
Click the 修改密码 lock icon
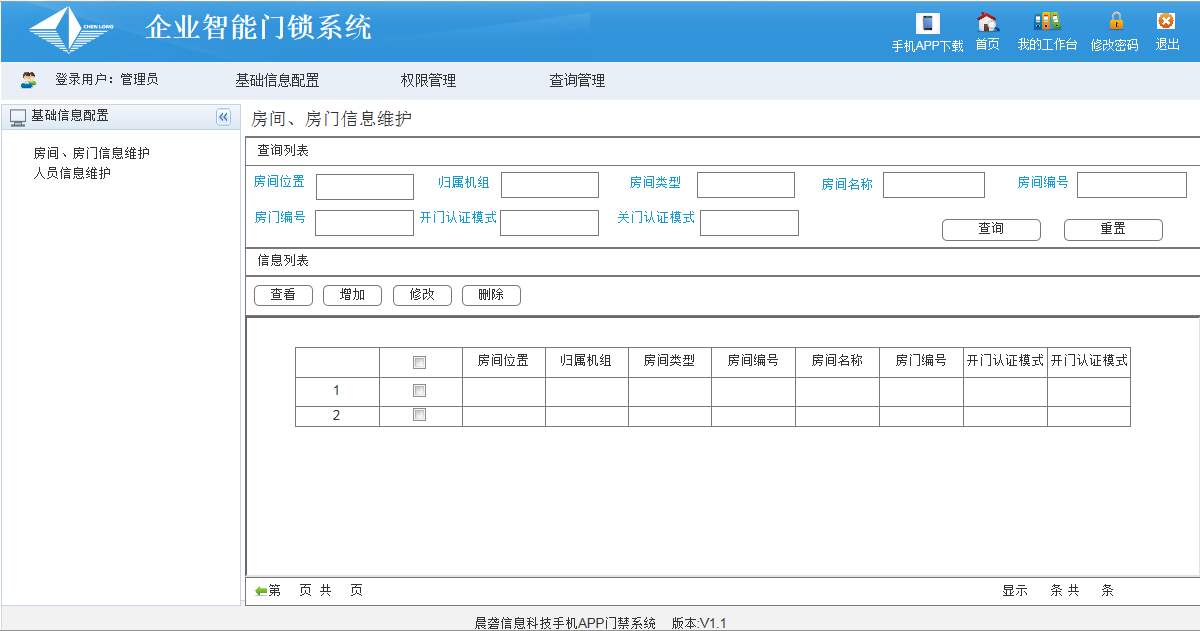[1116, 21]
